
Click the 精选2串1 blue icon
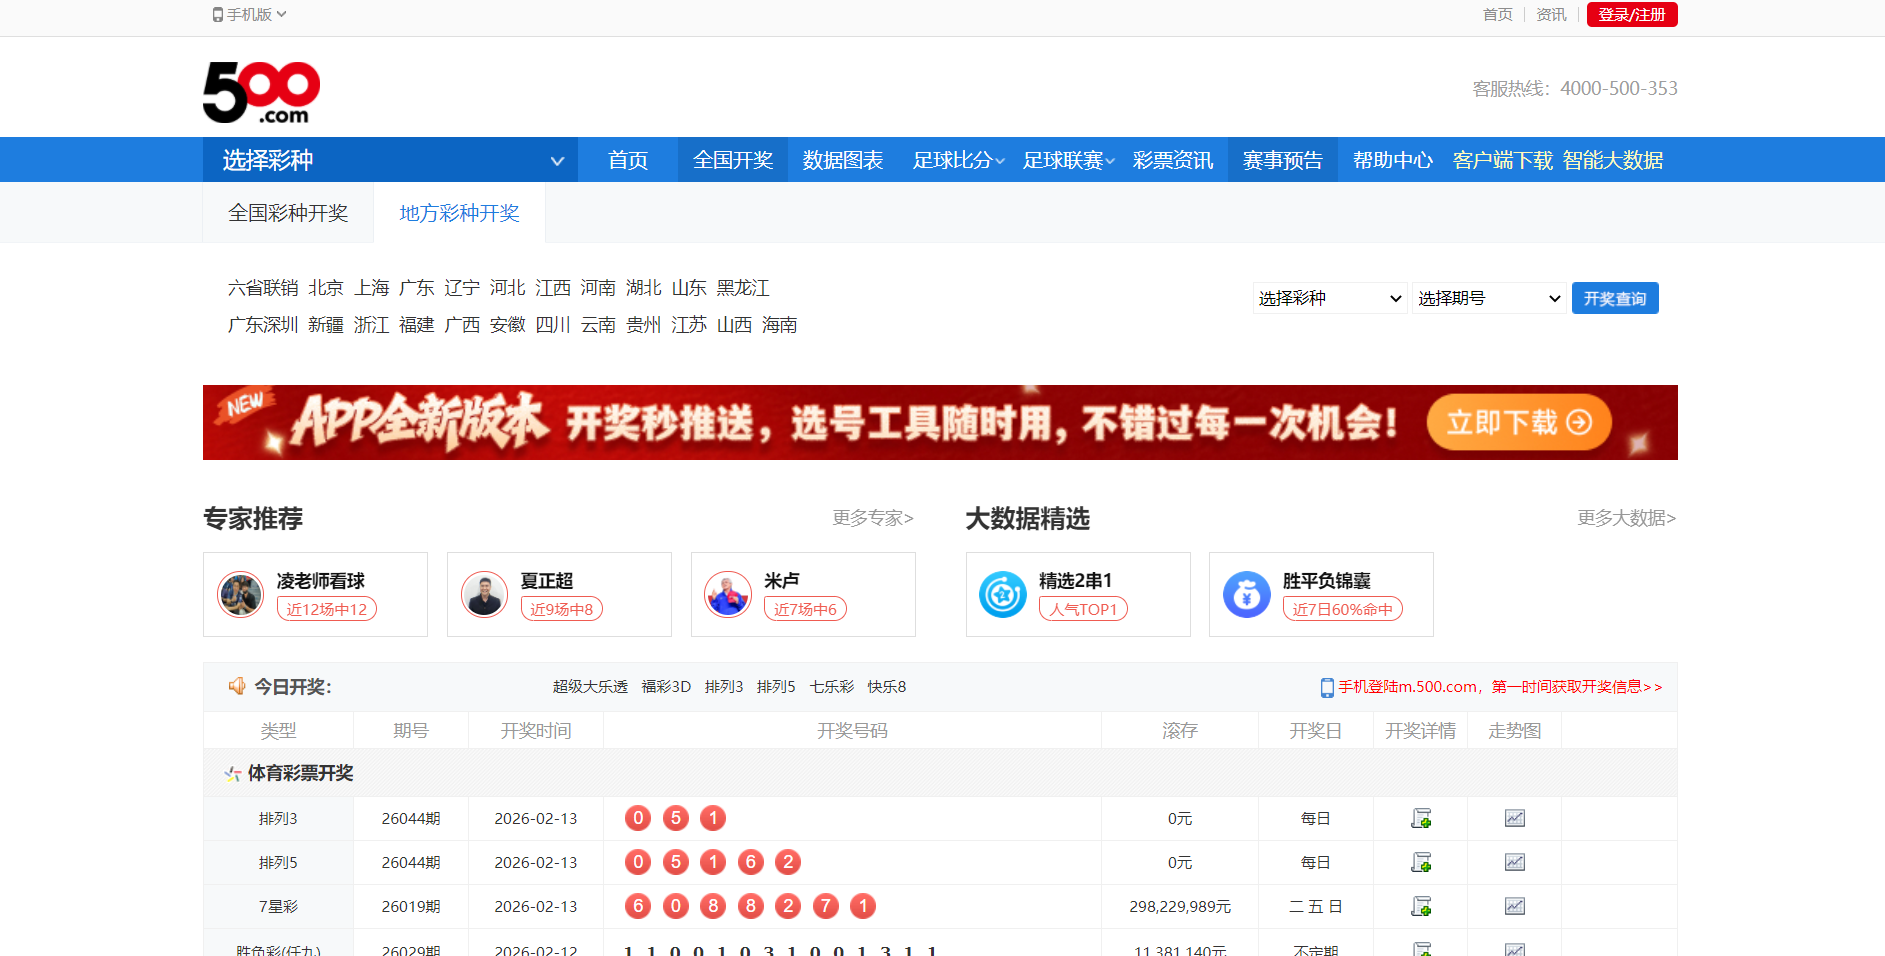1002,595
